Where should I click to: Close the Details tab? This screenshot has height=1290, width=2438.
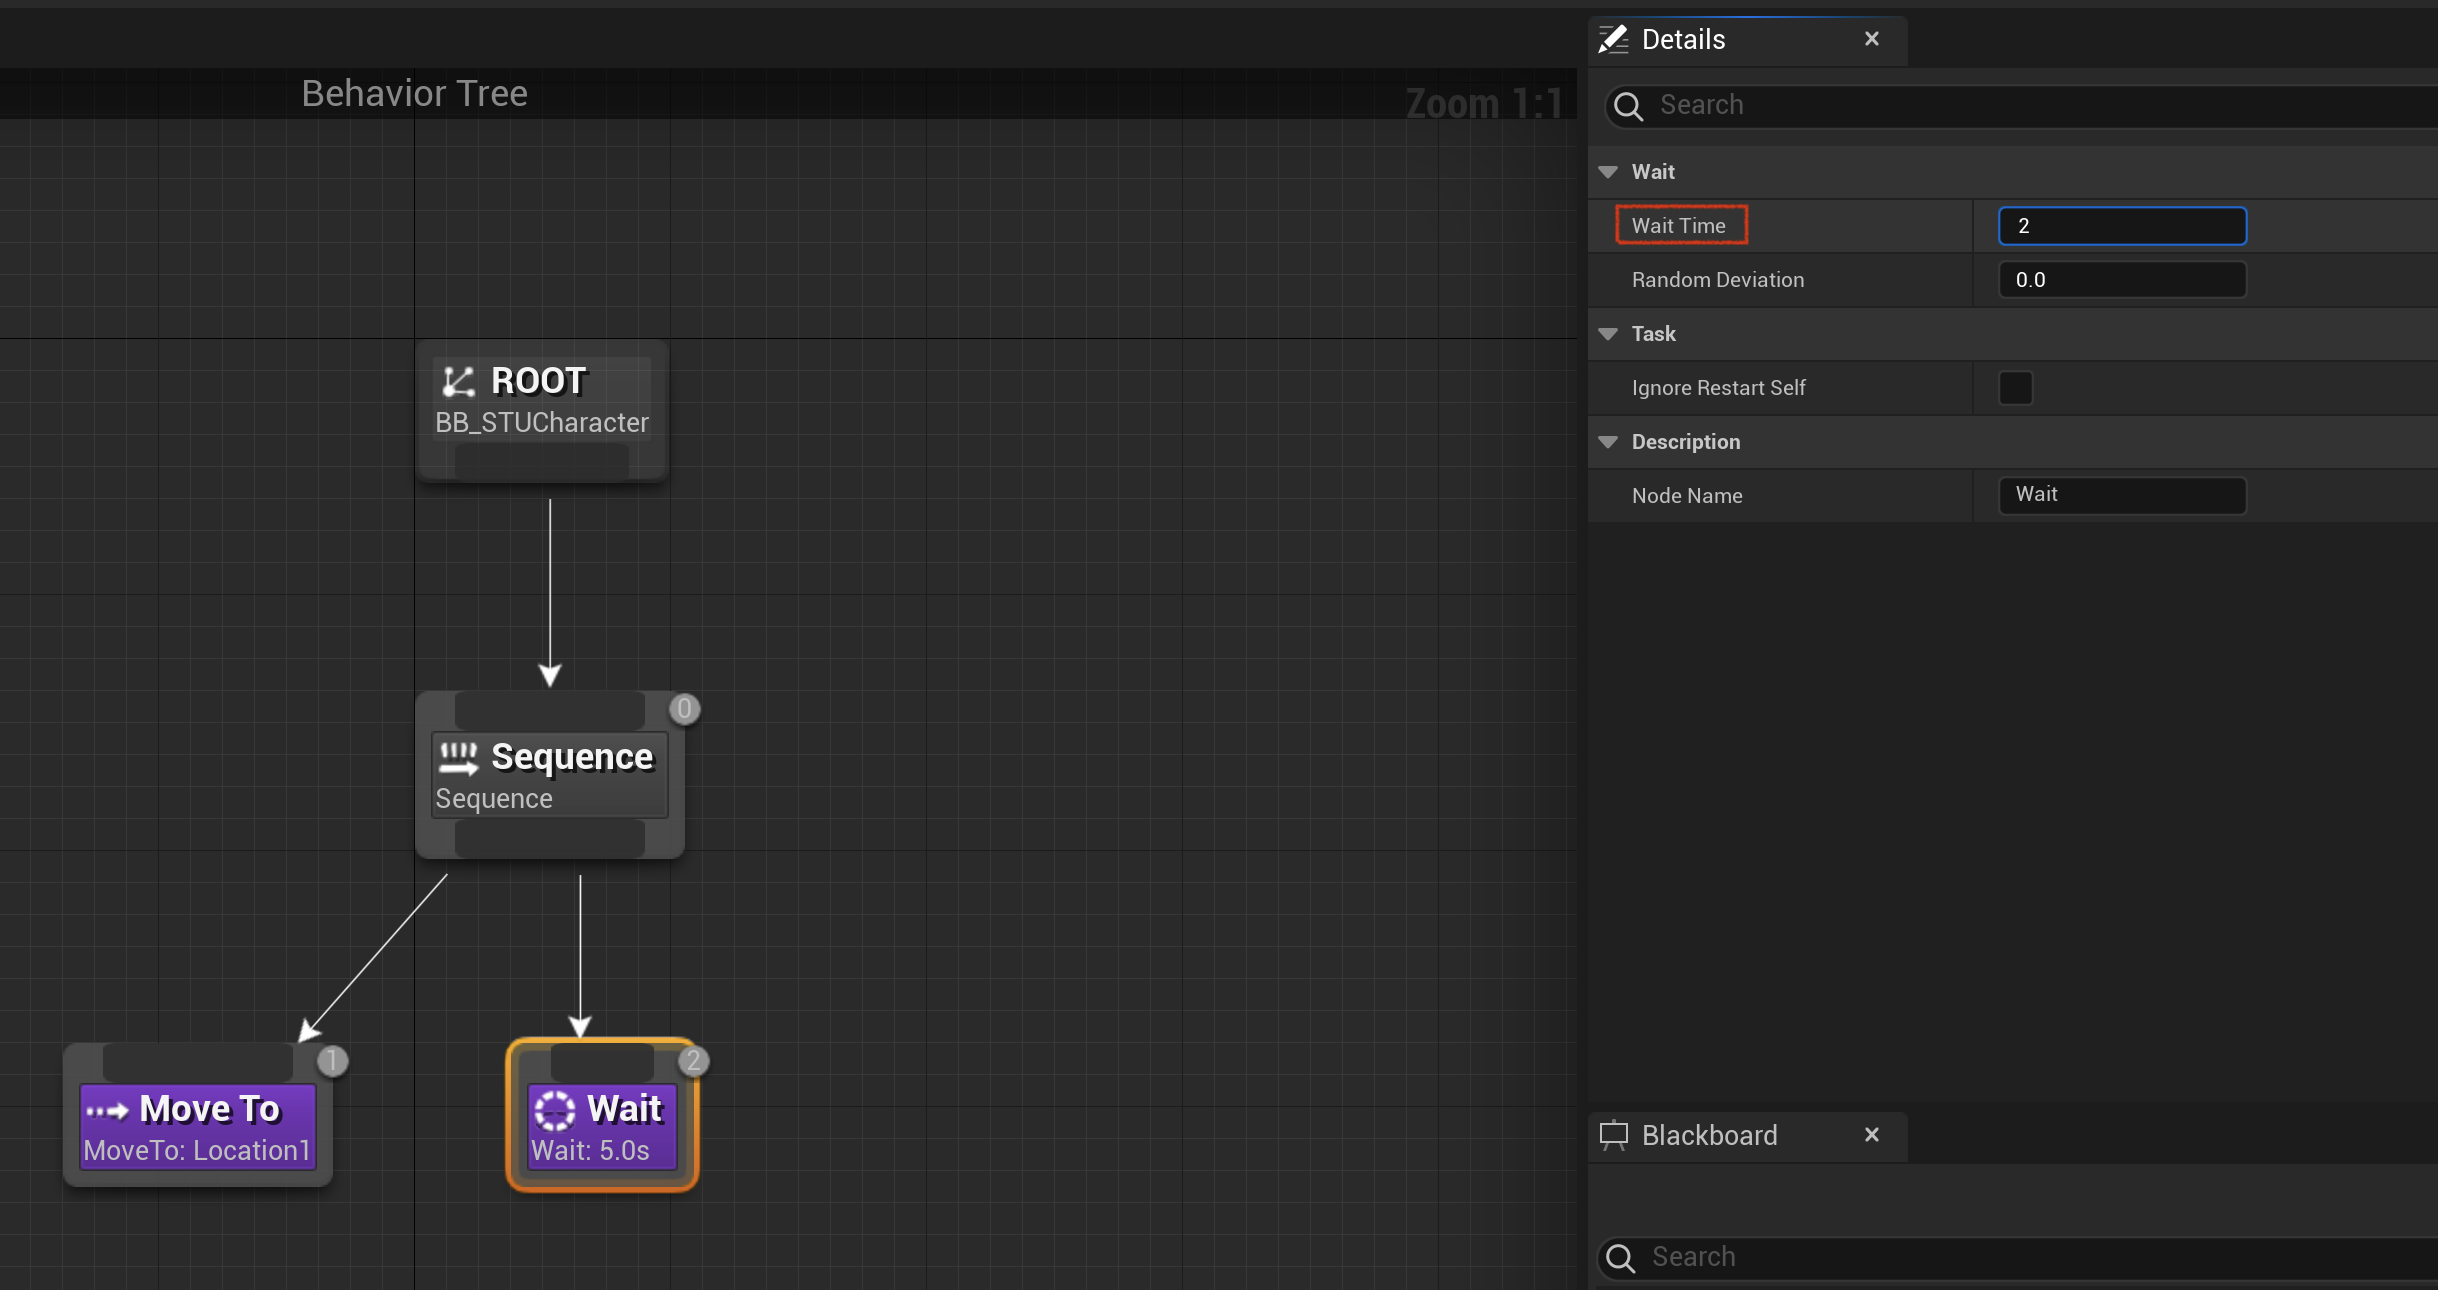1872,39
